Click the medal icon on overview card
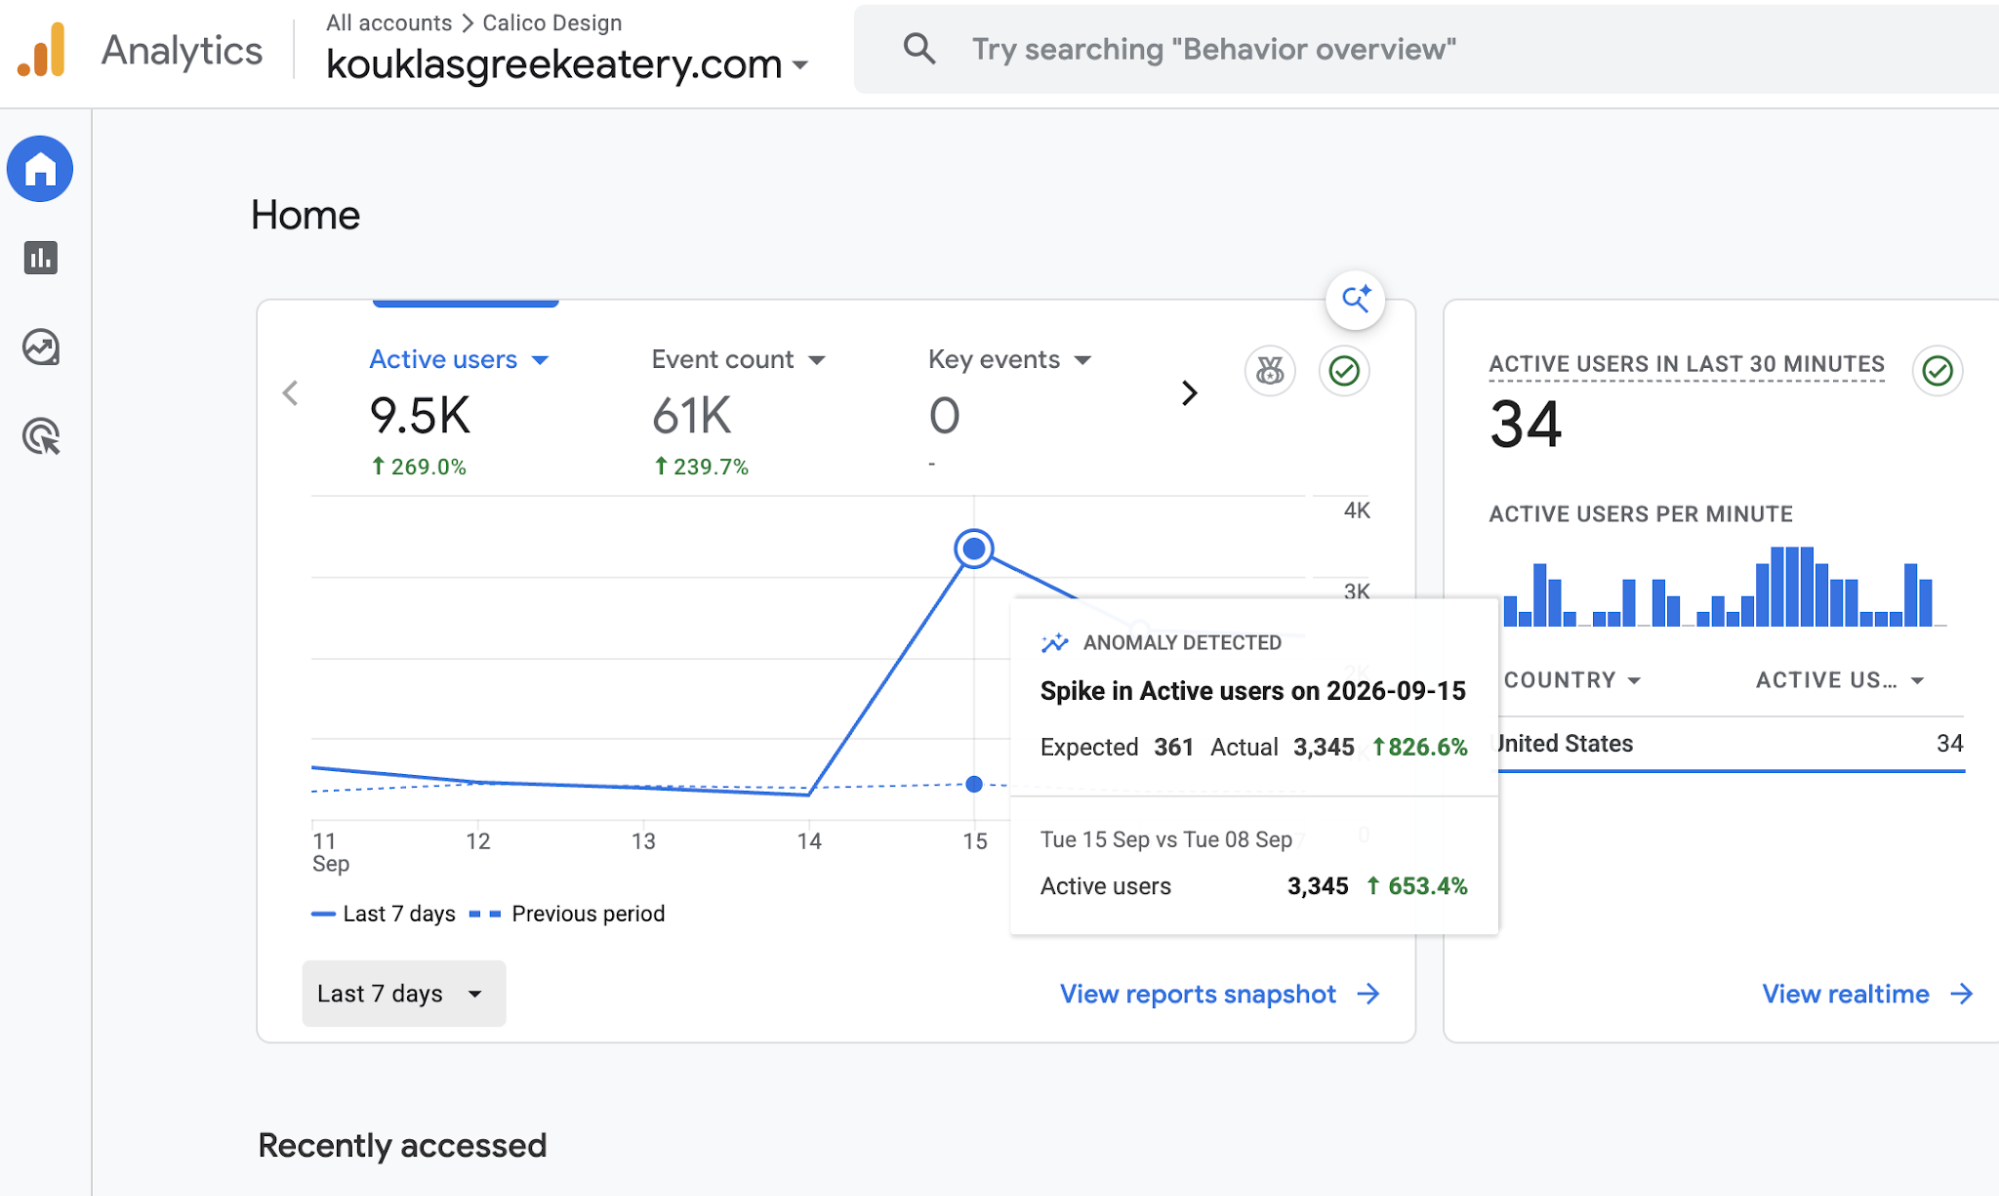 pyautogui.click(x=1270, y=371)
